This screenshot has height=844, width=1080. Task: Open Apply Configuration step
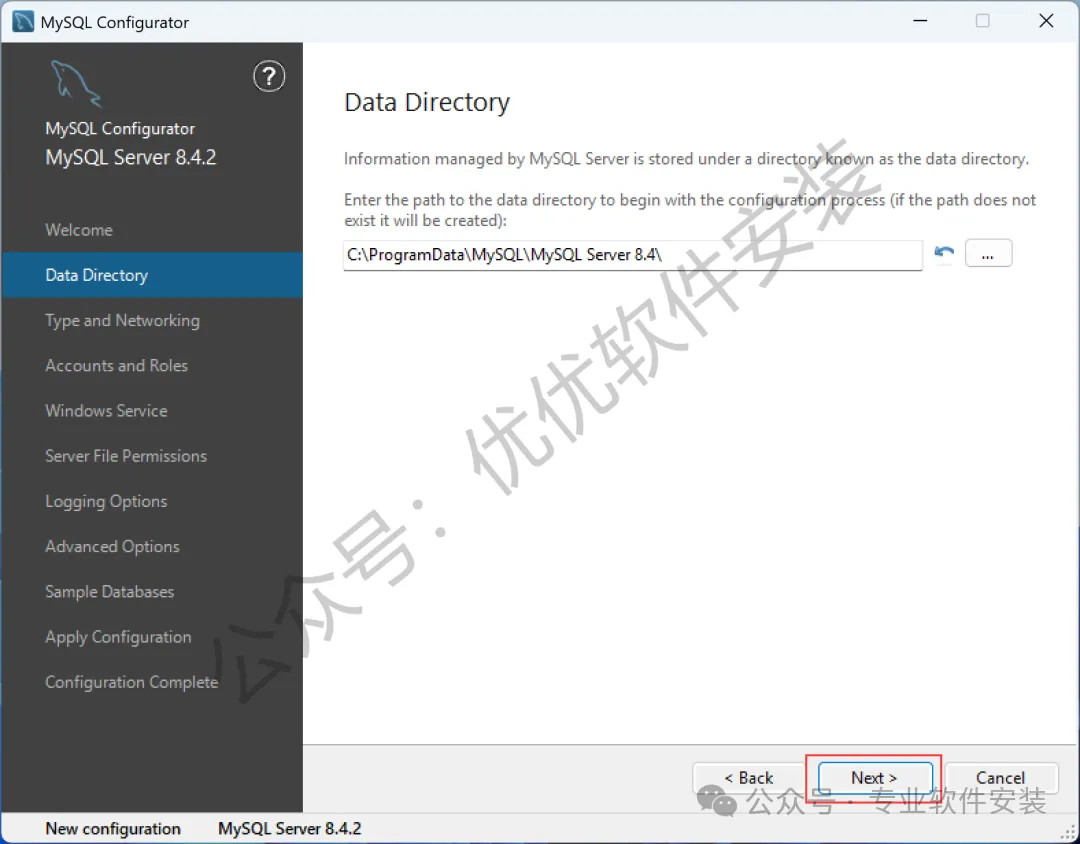[x=152, y=637]
